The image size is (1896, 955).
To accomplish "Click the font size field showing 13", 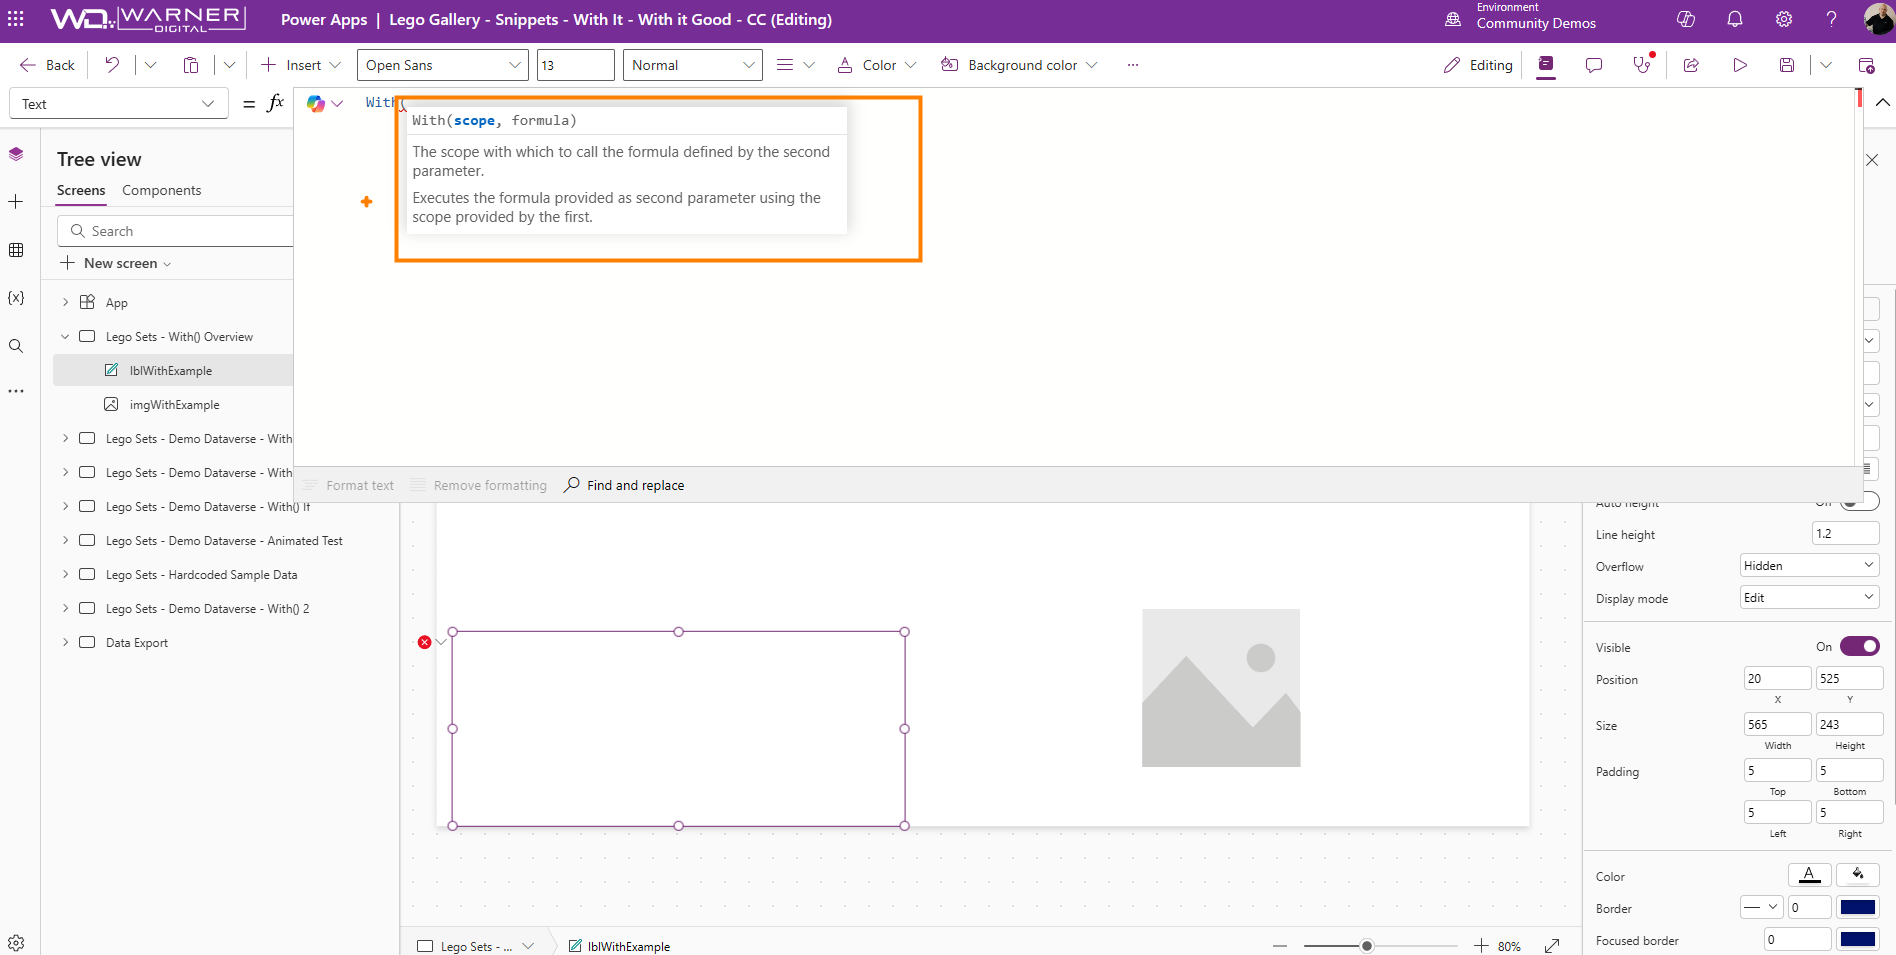I will coord(575,65).
